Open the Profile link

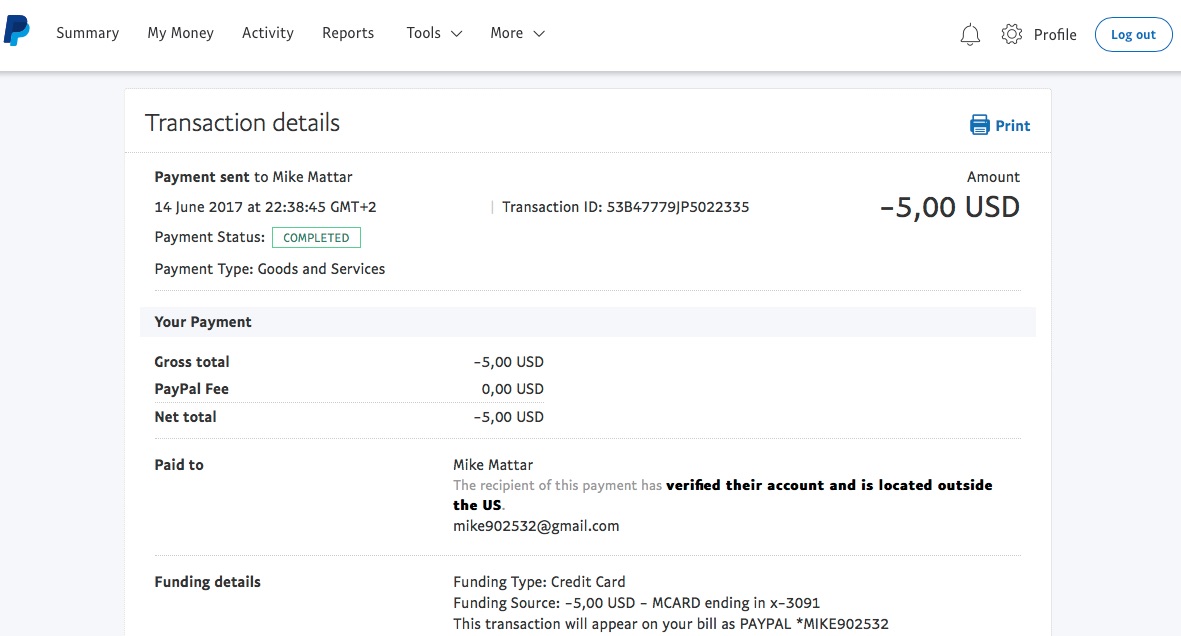1054,35
